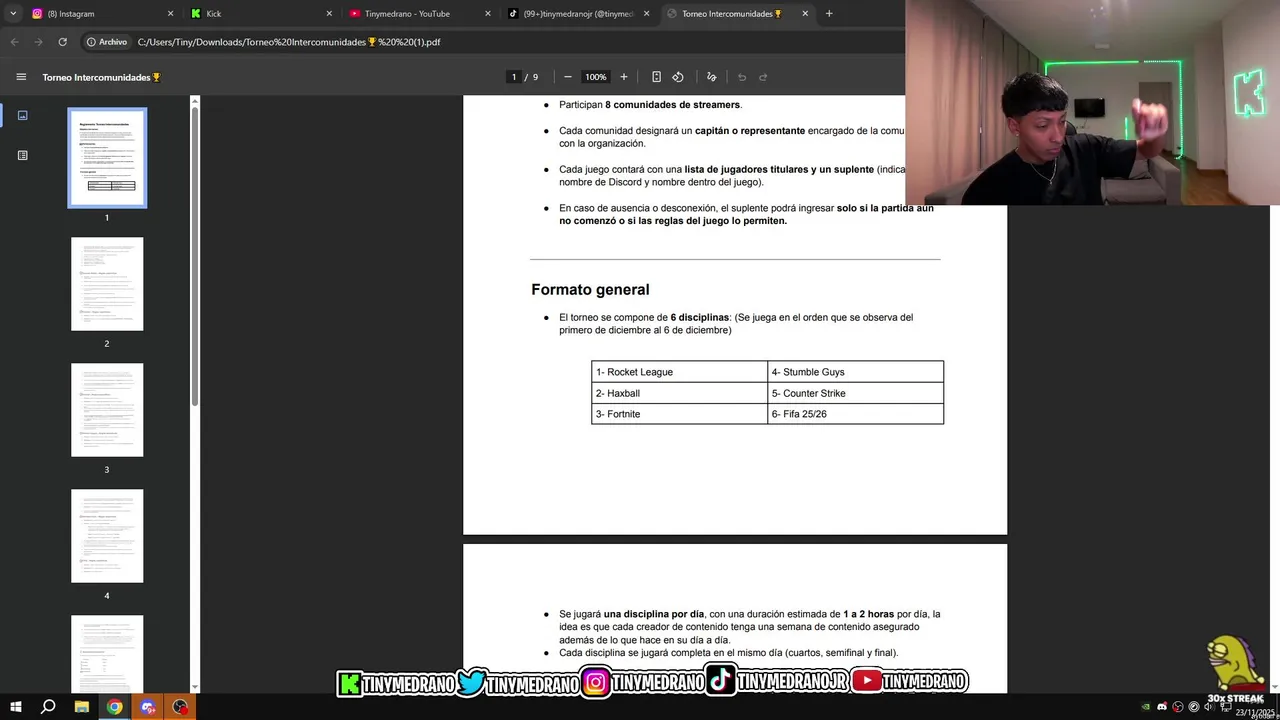Open page 2 thumbnail
Viewport: 1280px width, 720px height.
point(107,284)
